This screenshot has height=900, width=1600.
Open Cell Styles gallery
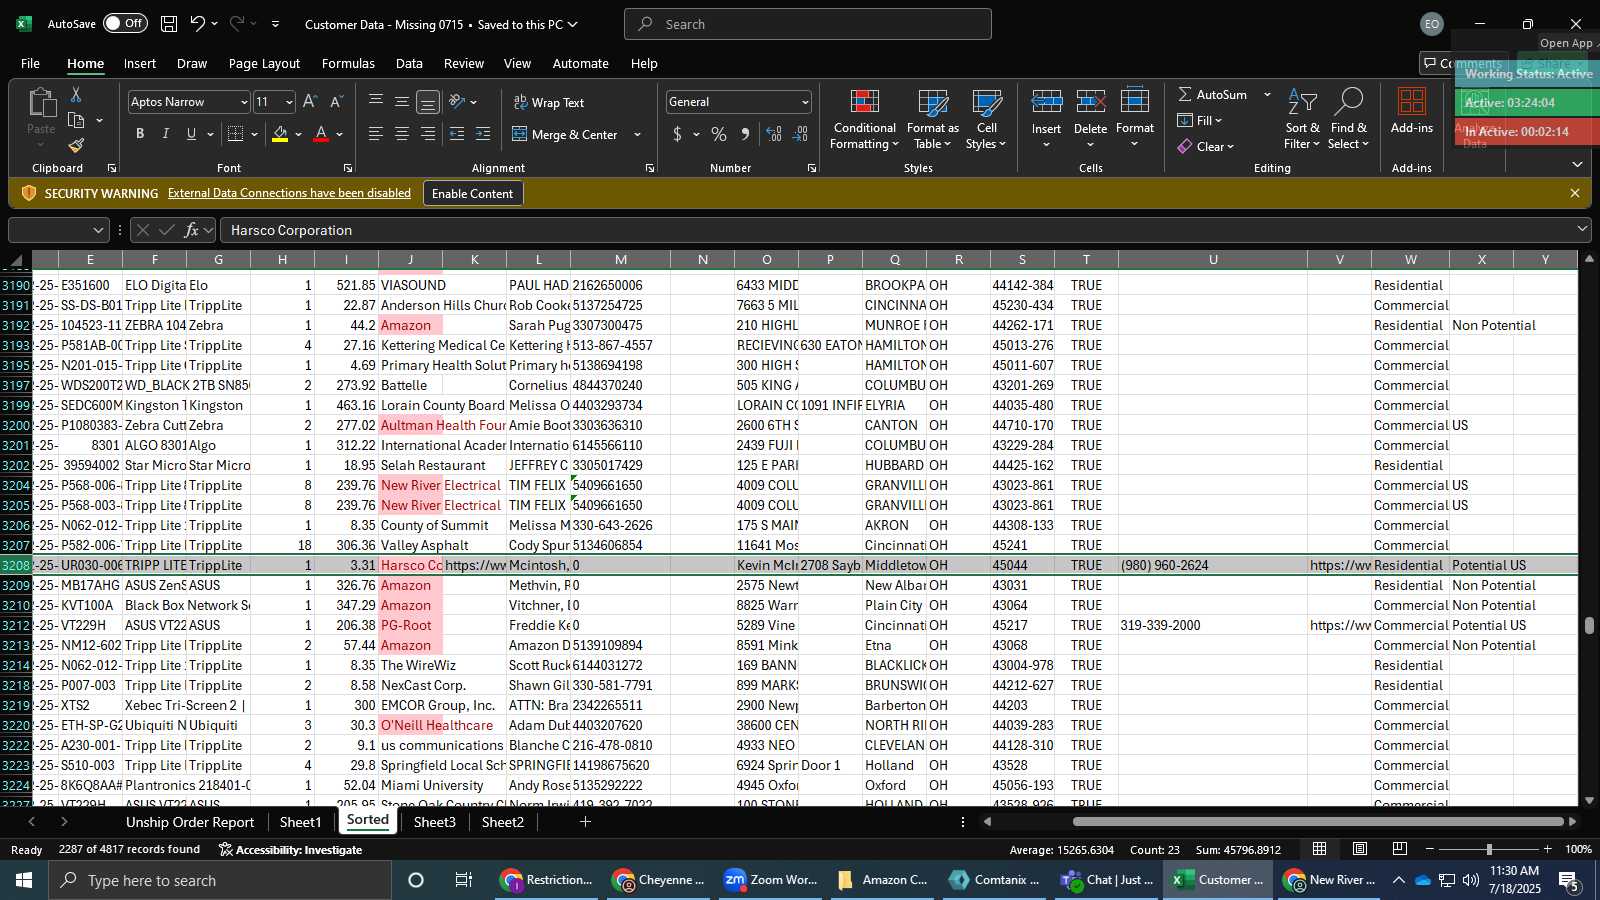(x=986, y=120)
